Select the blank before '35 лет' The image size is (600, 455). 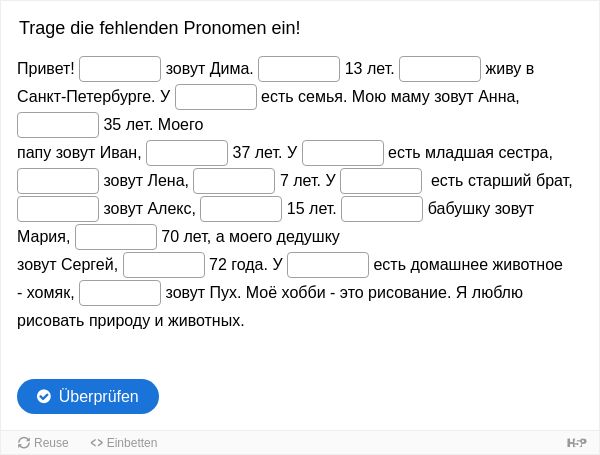pyautogui.click(x=58, y=125)
